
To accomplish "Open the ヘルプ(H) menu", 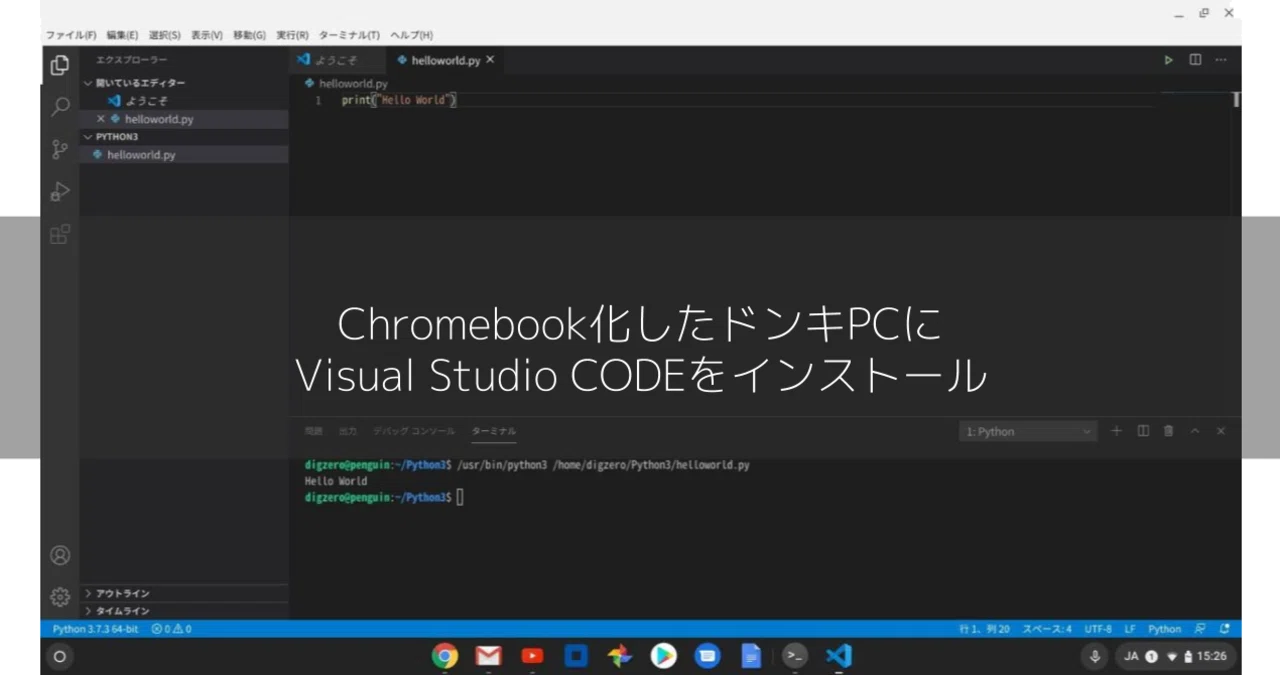I will [x=411, y=35].
